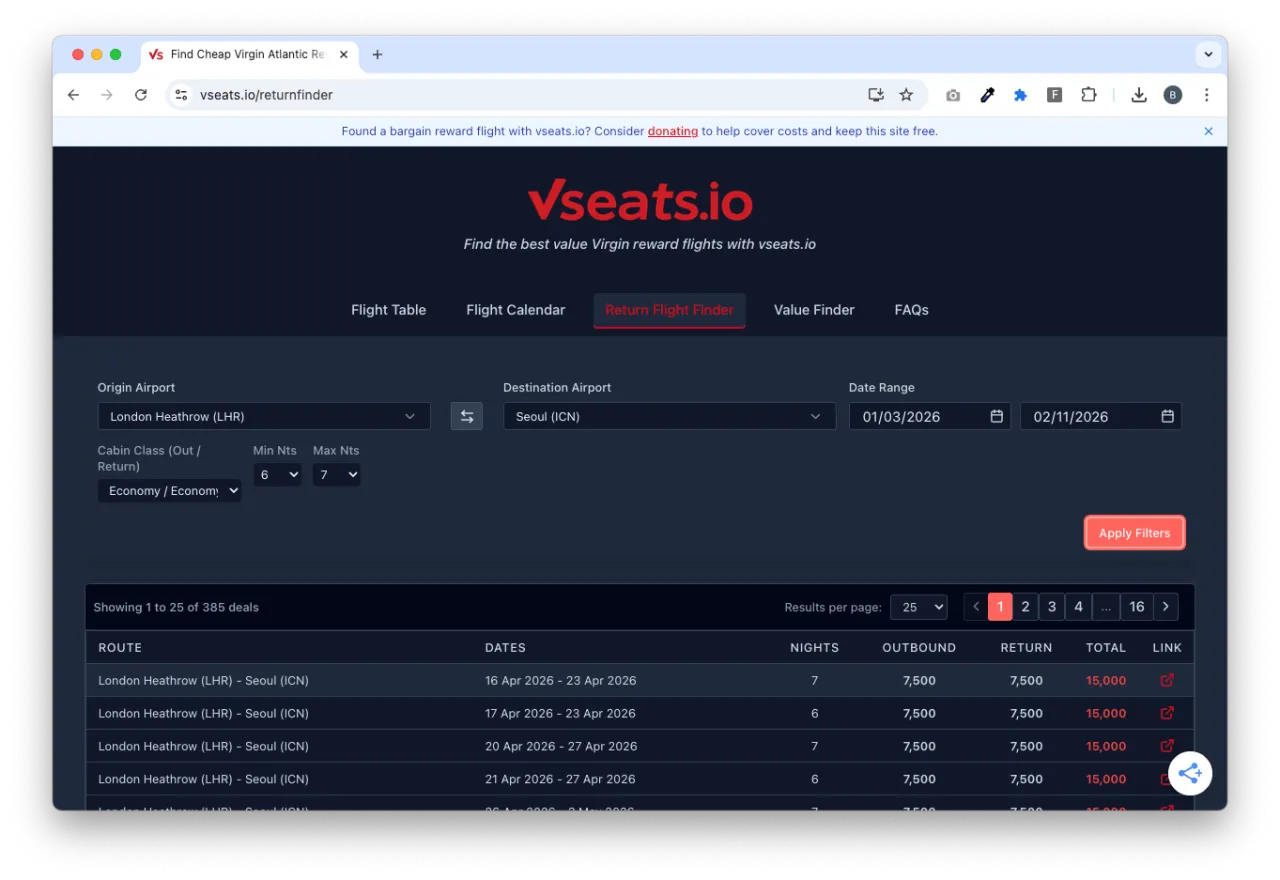Open calendar picker for 01/03/2026 start date
The image size is (1280, 880).
tap(996, 416)
